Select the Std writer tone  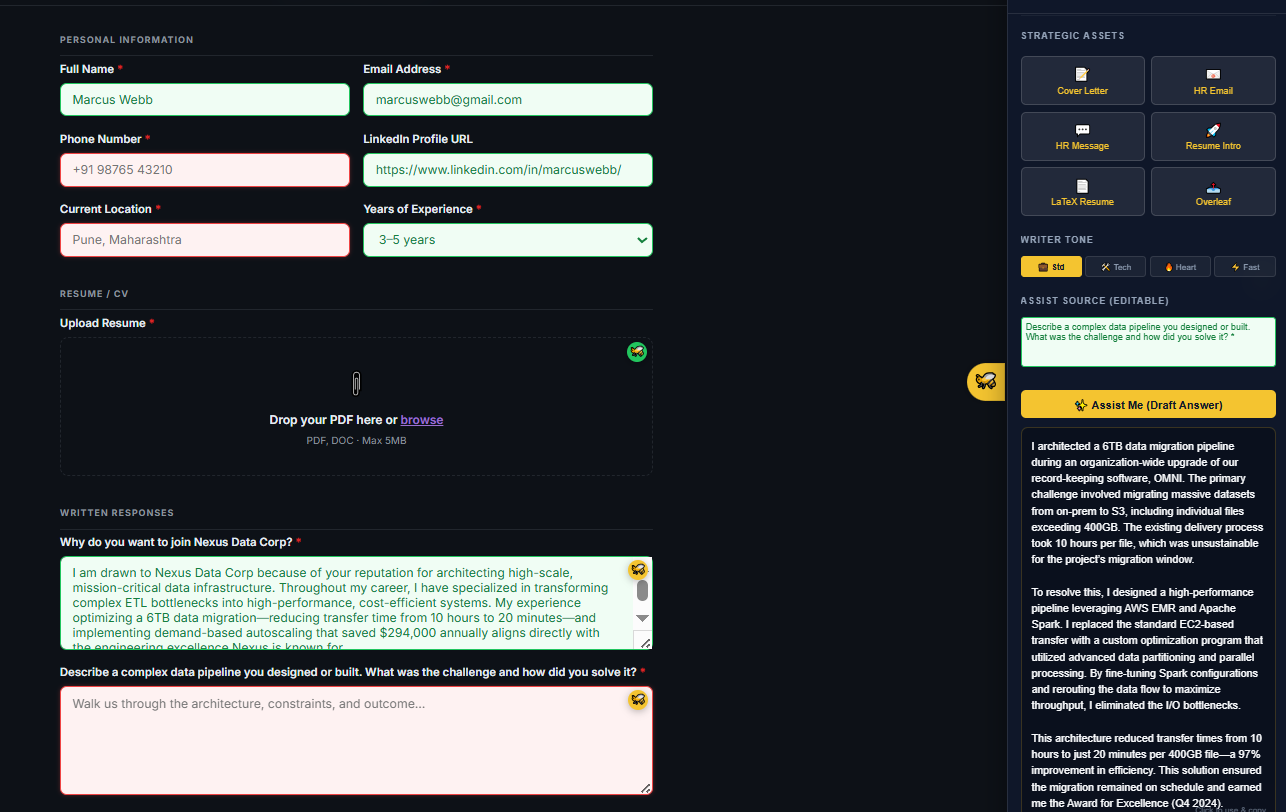pos(1051,267)
